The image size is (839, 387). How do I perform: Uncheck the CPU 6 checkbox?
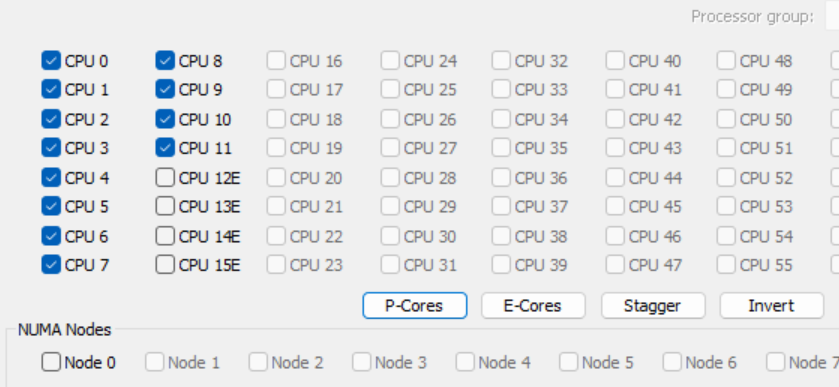tap(51, 236)
